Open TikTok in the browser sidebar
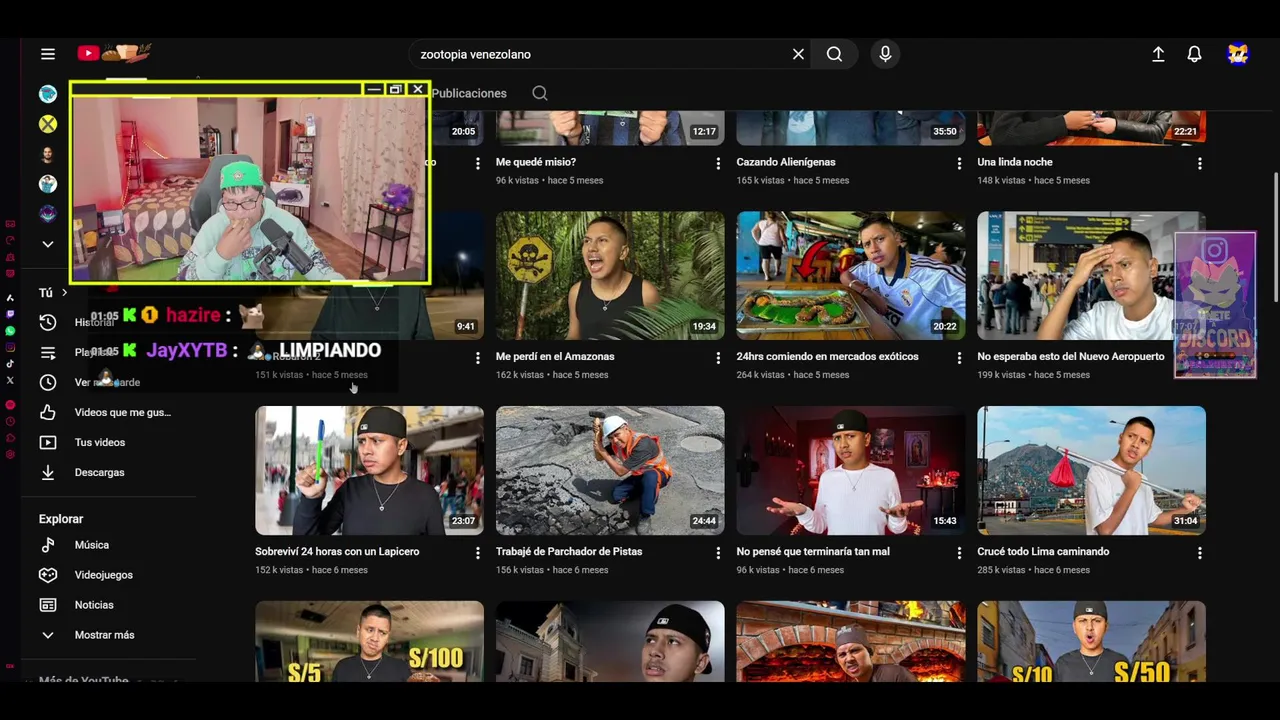The image size is (1280, 720). pyautogui.click(x=10, y=364)
